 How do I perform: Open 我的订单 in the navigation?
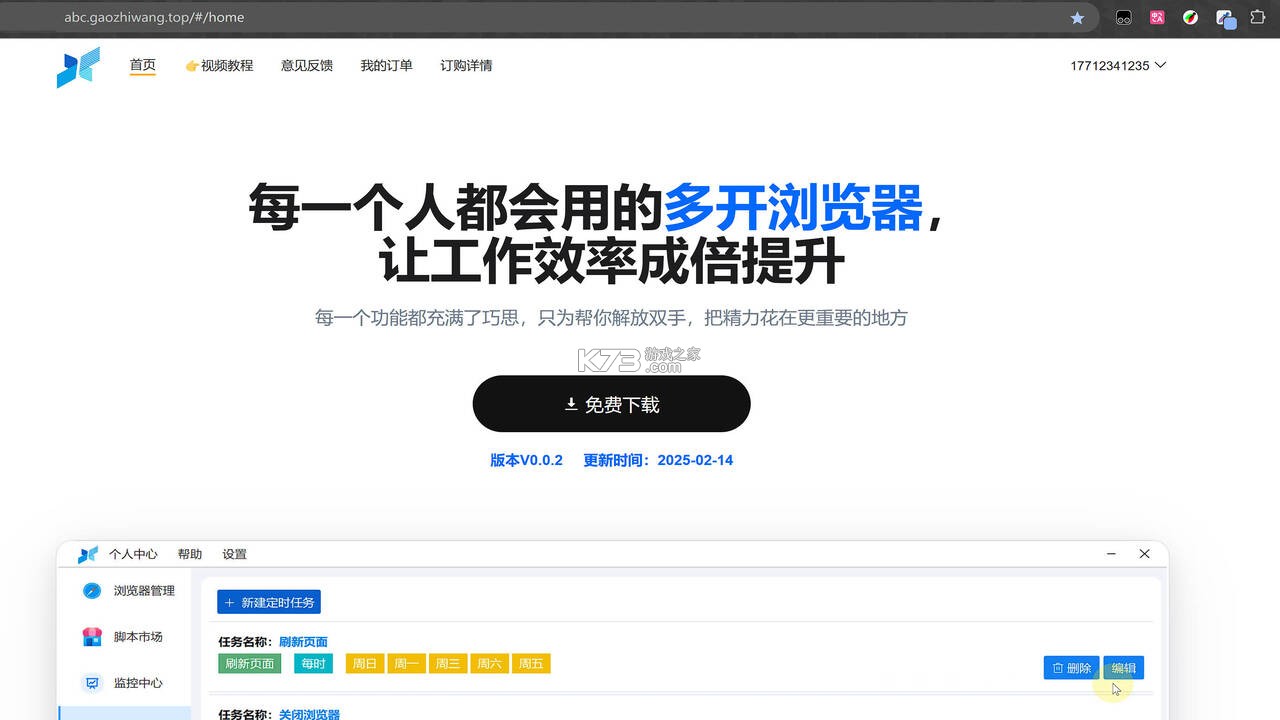[387, 66]
